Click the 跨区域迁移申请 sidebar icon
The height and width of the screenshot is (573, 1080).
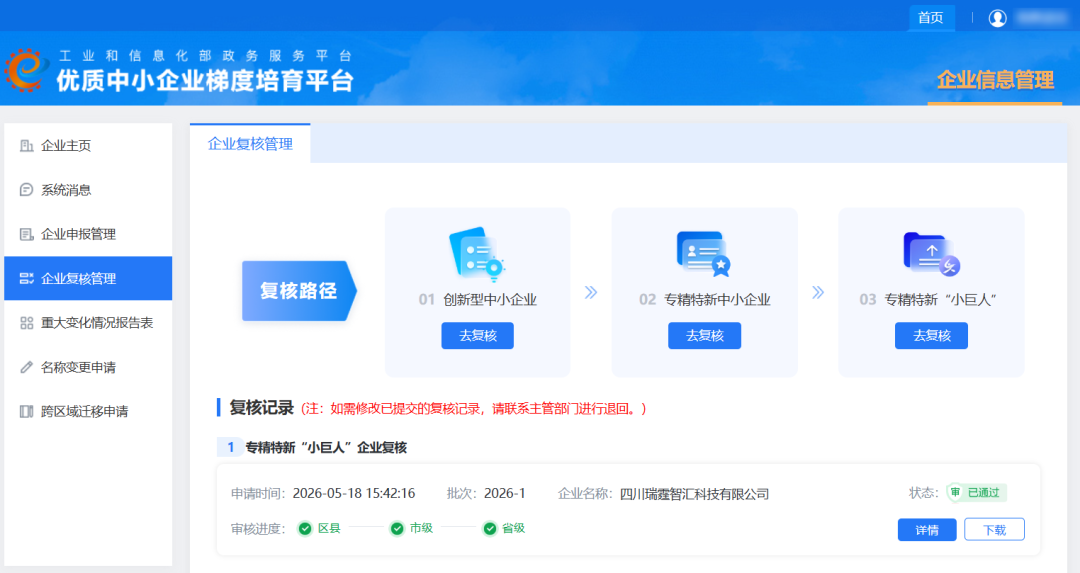pos(26,411)
